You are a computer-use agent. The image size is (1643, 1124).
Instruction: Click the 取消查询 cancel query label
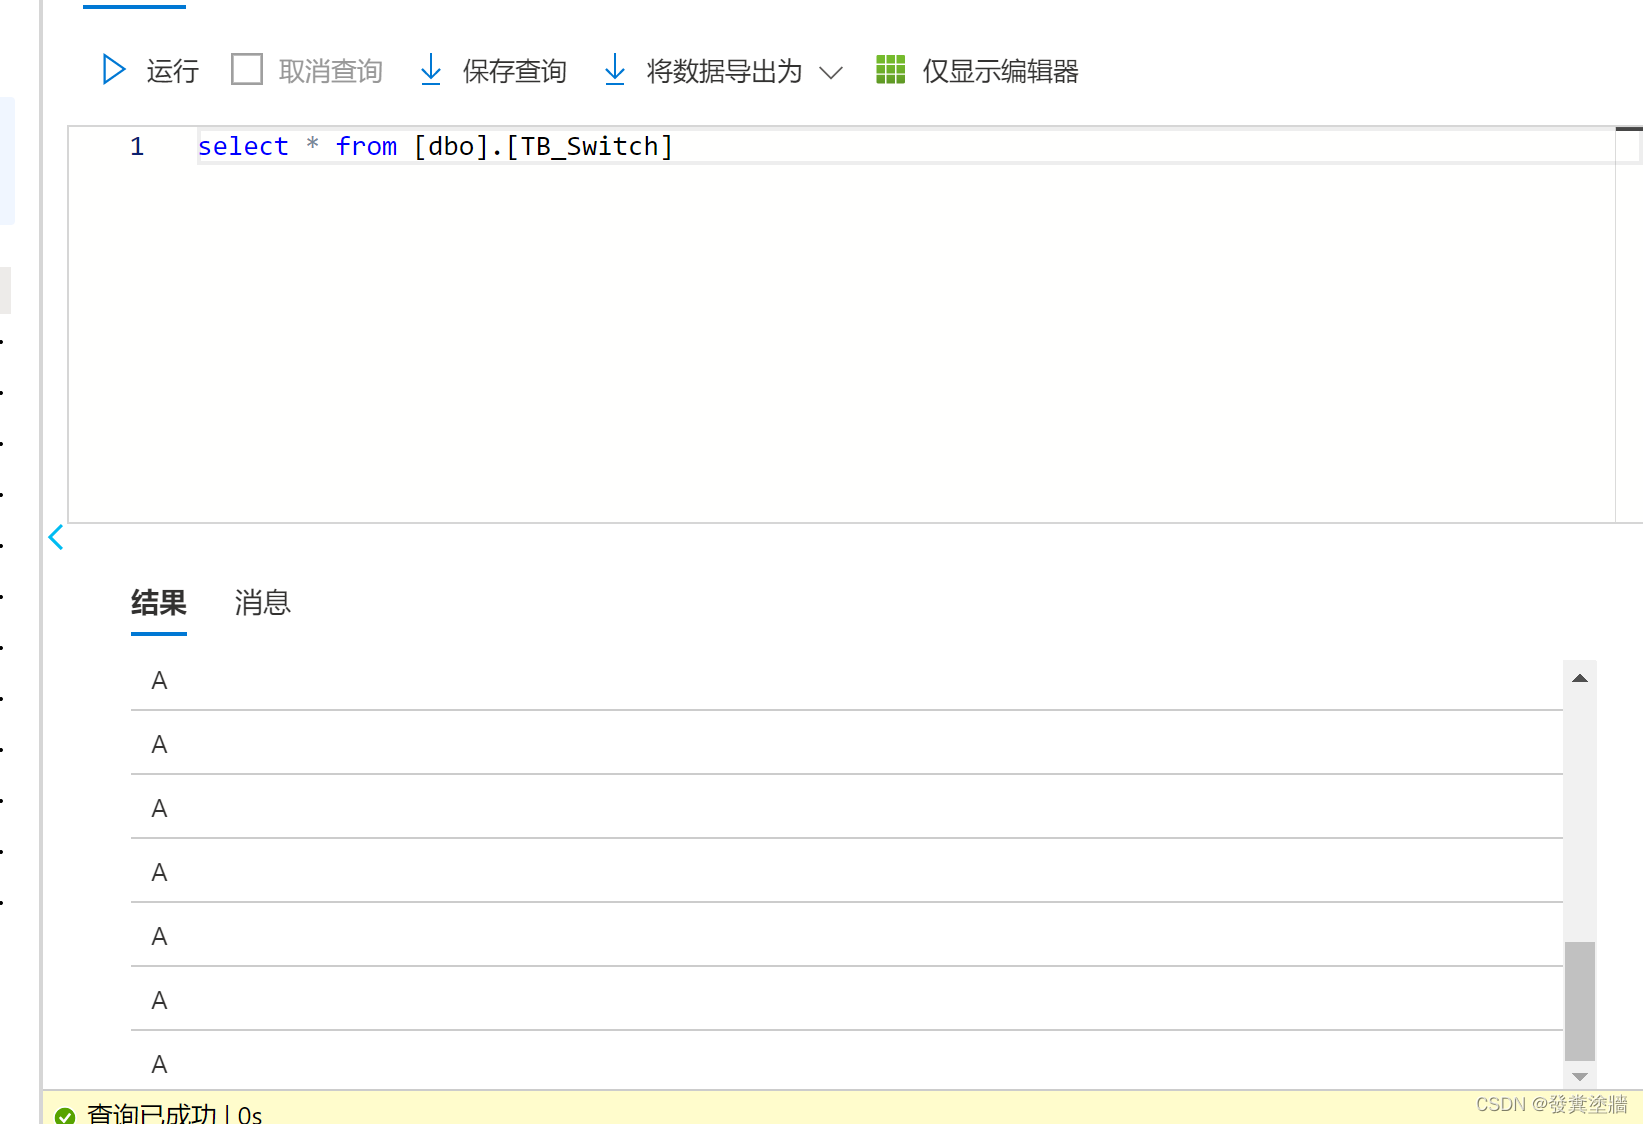(331, 71)
